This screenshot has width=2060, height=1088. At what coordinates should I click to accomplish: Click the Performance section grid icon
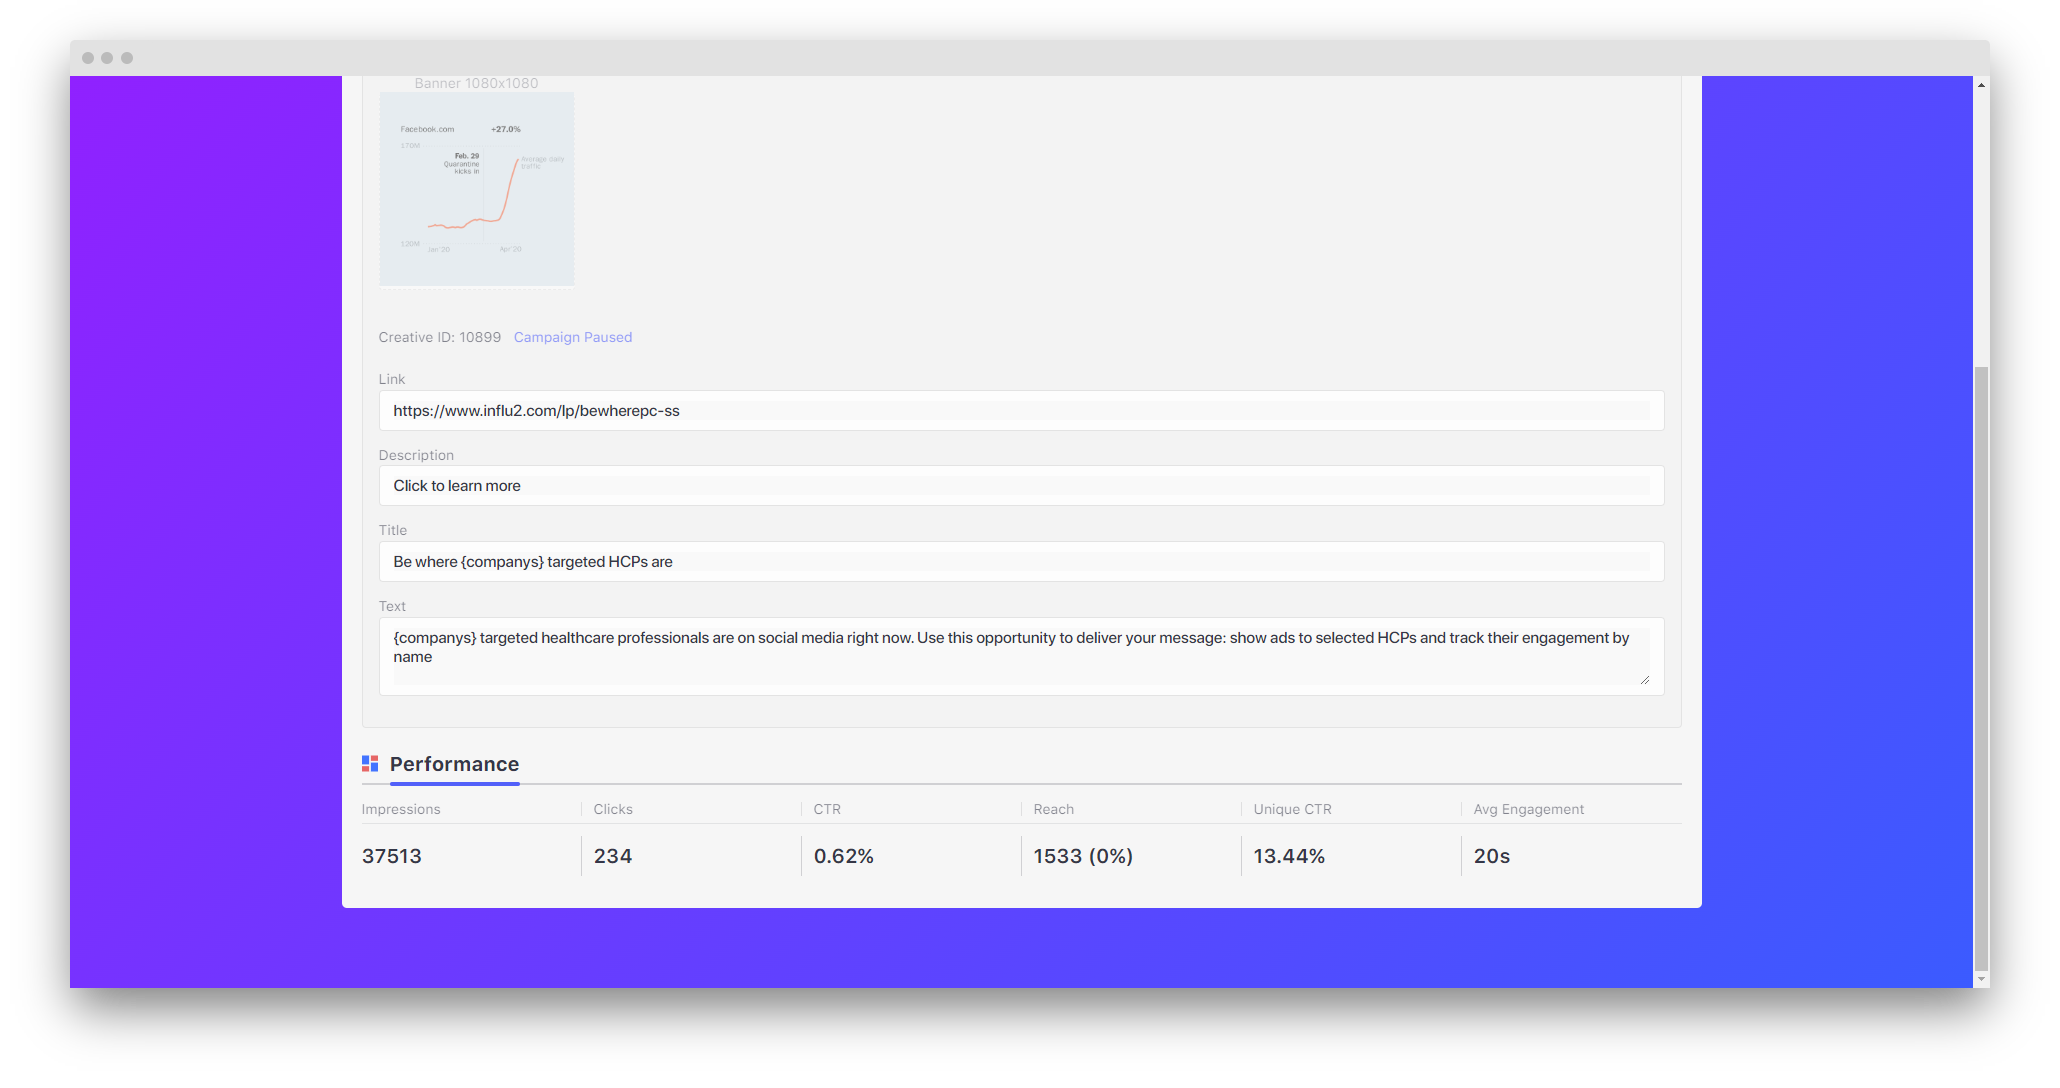click(370, 764)
